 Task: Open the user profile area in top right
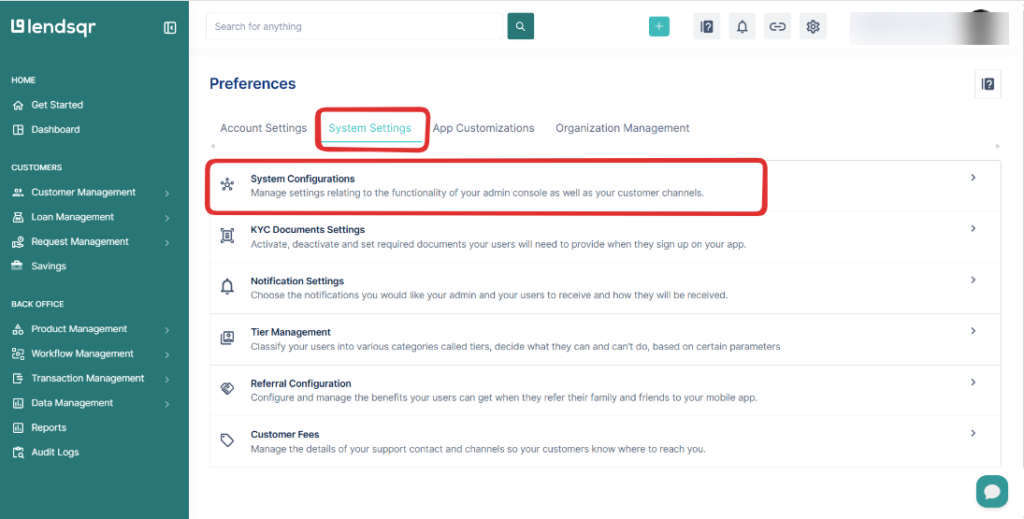click(929, 27)
